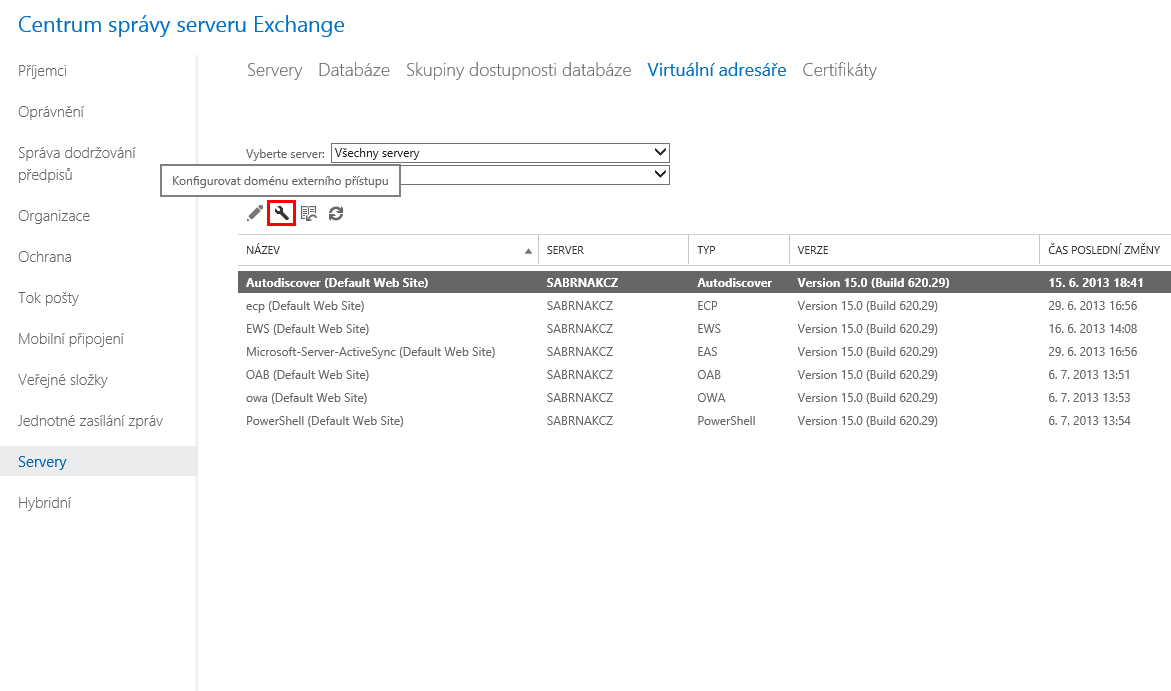This screenshot has width=1171, height=691.
Task: Open Příjemci in the left sidebar
Action: tap(43, 71)
